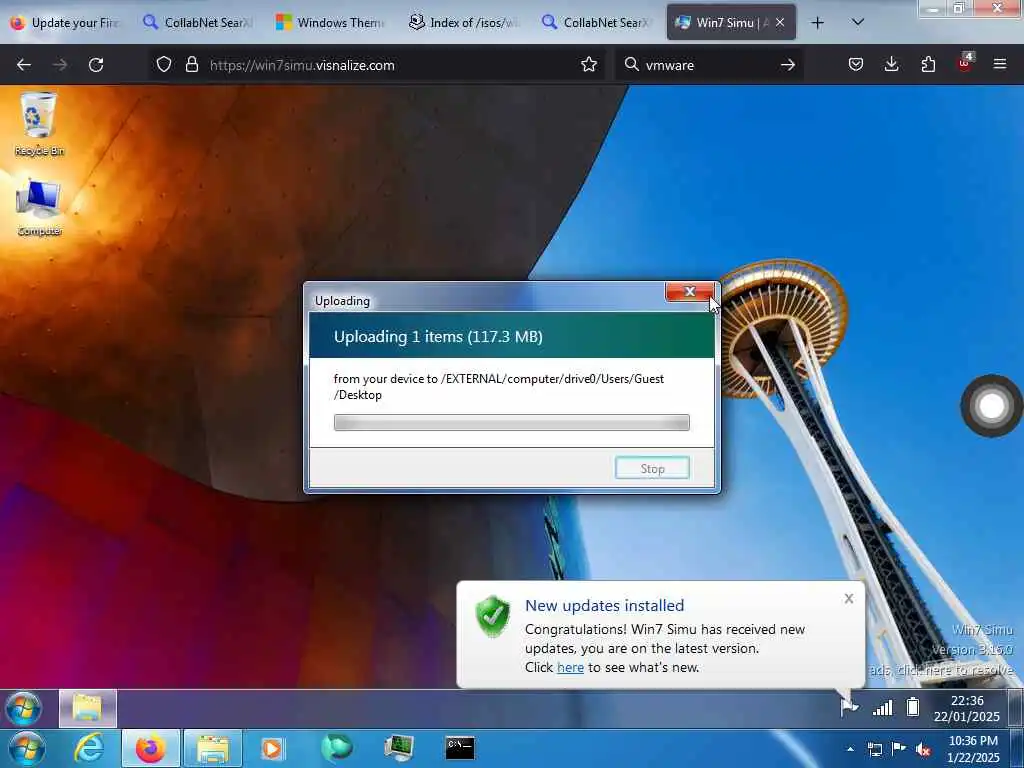Image resolution: width=1024 pixels, height=768 pixels.
Task: Check the battery icon in the simulator tray
Action: [x=913, y=707]
